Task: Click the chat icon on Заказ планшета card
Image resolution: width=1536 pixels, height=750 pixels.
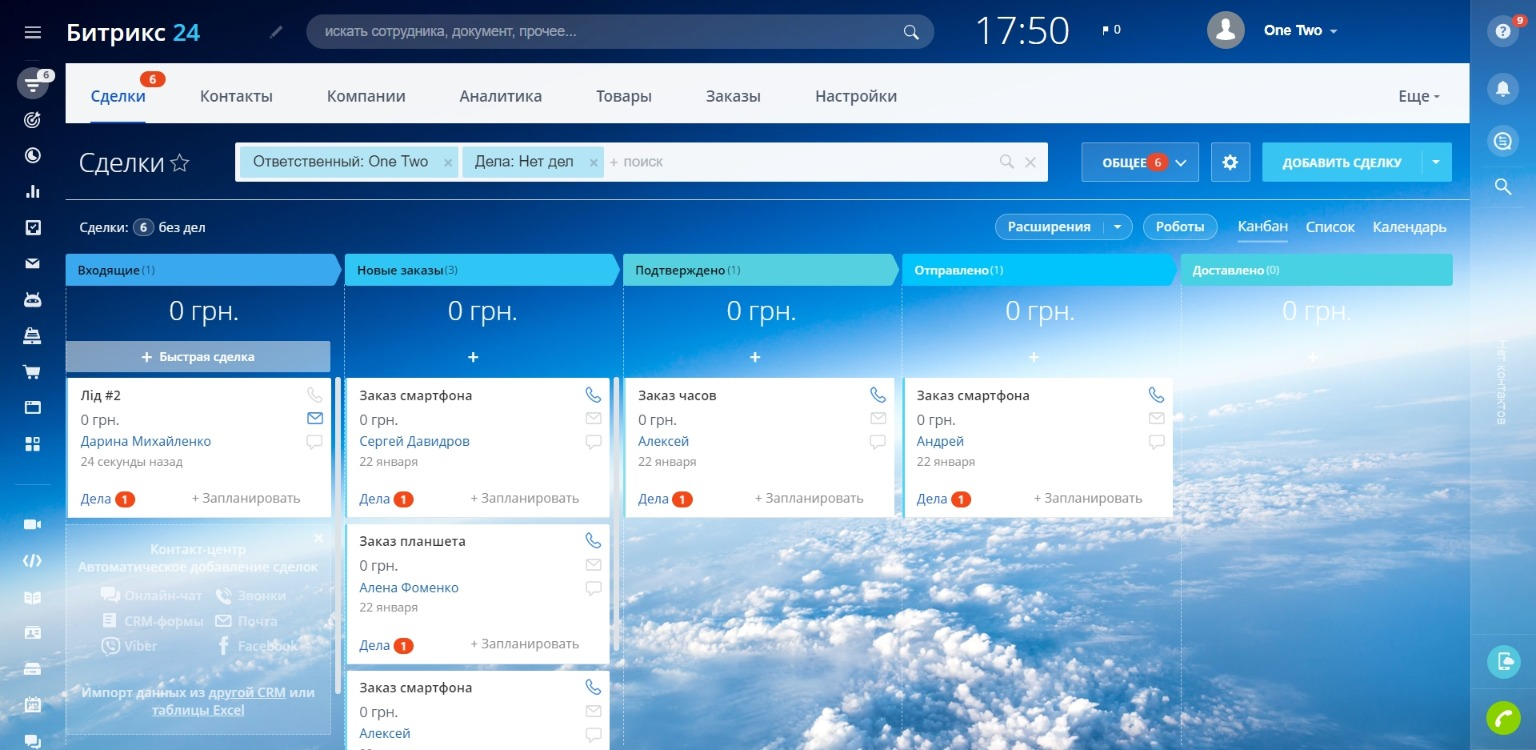Action: point(593,588)
